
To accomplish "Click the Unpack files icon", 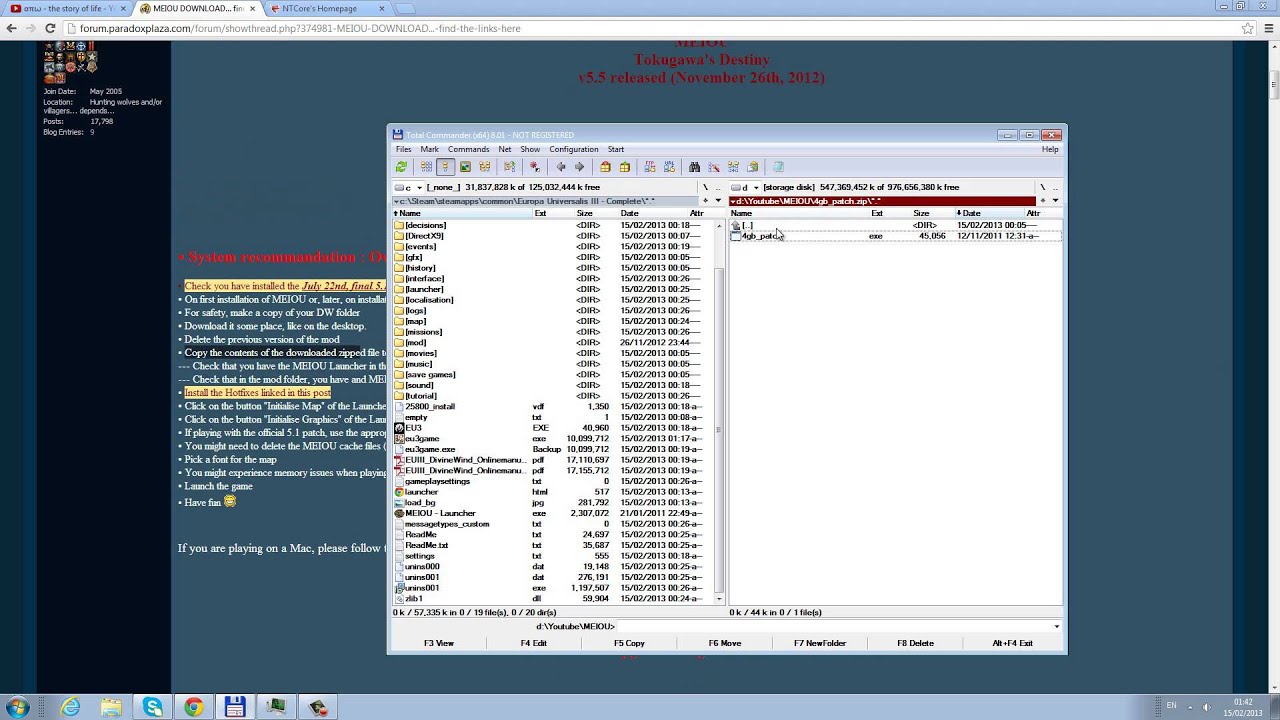I will coord(625,167).
